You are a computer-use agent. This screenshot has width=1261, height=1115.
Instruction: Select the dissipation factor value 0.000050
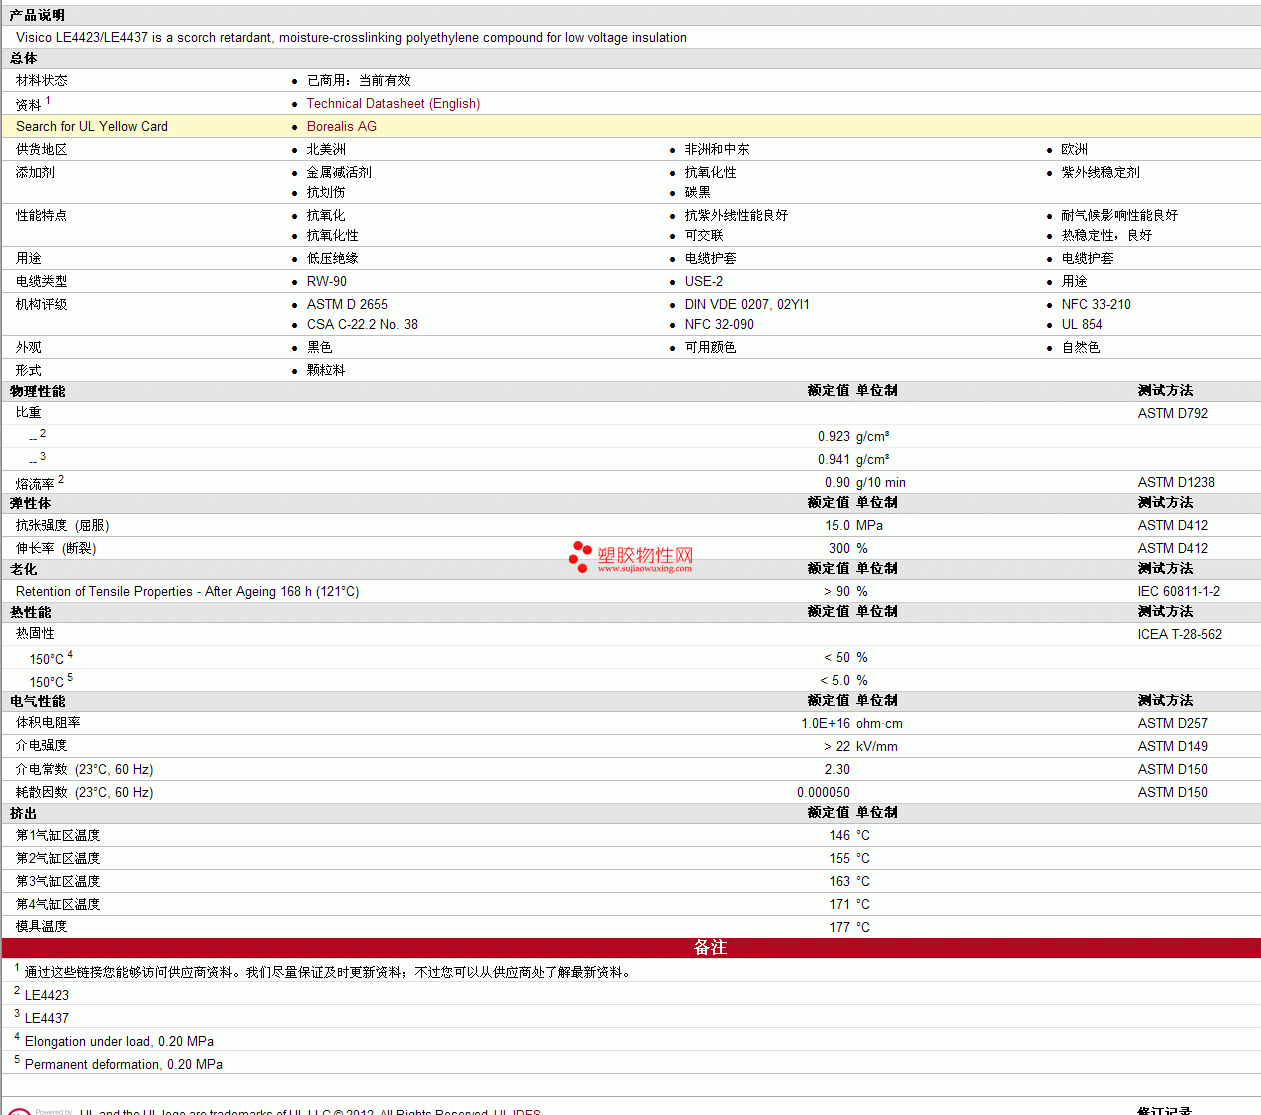click(x=824, y=793)
